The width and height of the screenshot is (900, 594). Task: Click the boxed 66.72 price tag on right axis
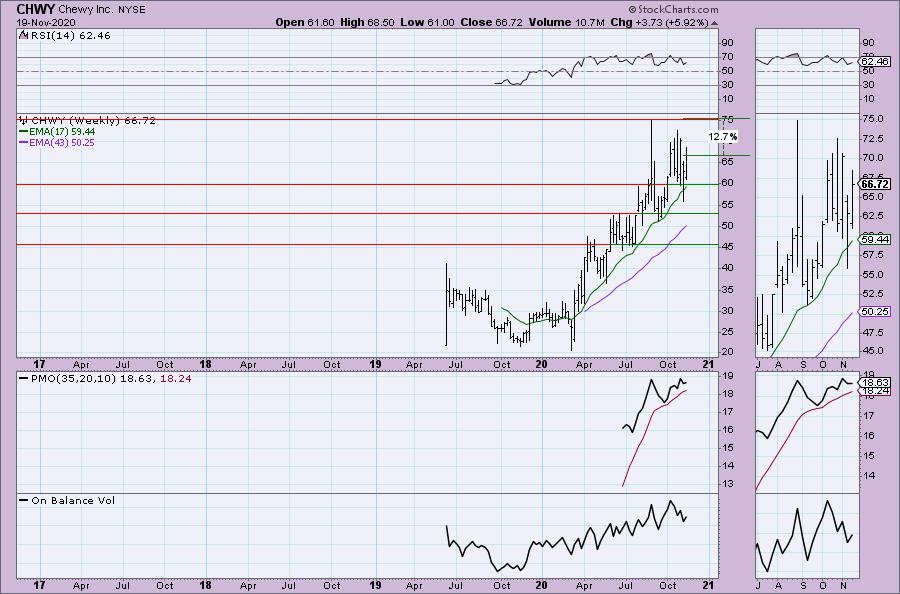click(875, 184)
